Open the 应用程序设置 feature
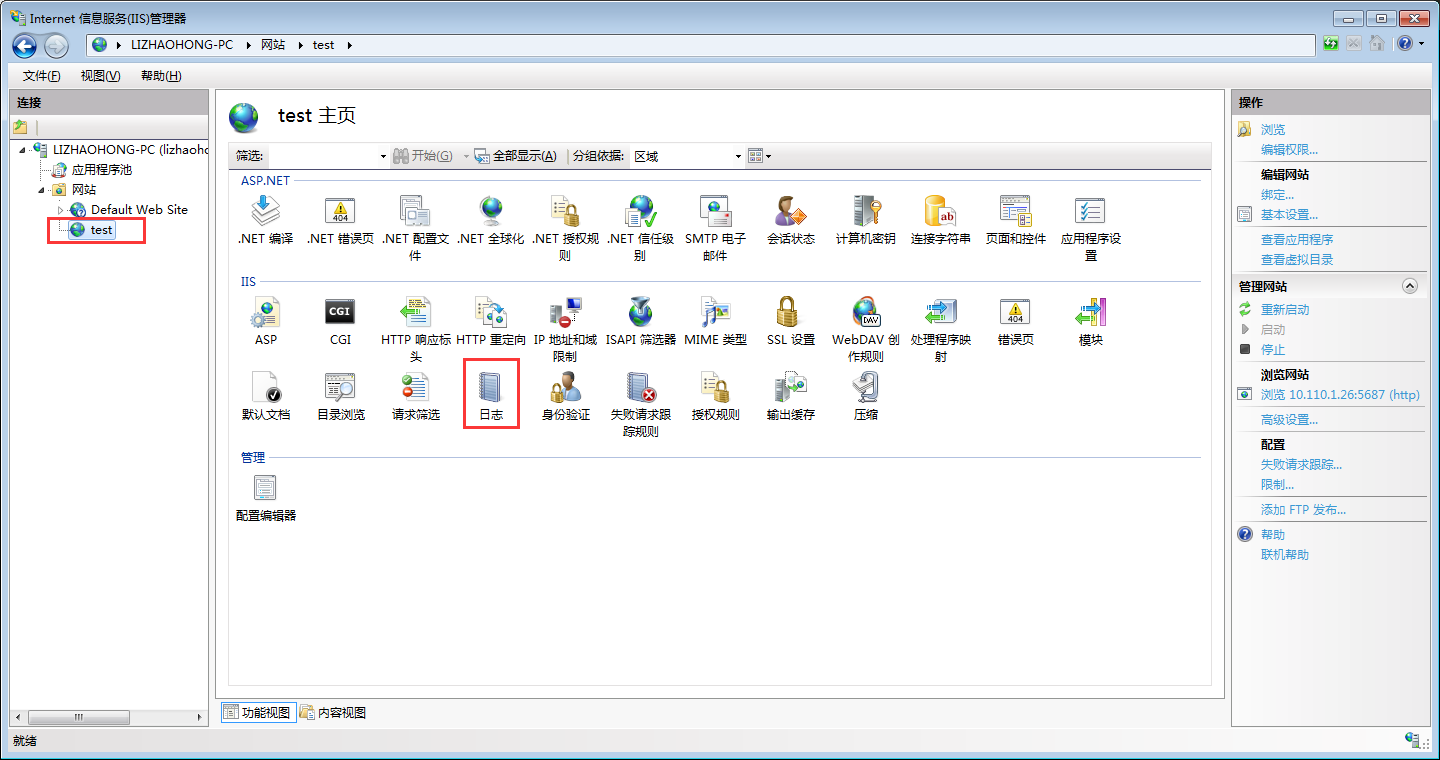1440x760 pixels. (x=1091, y=228)
